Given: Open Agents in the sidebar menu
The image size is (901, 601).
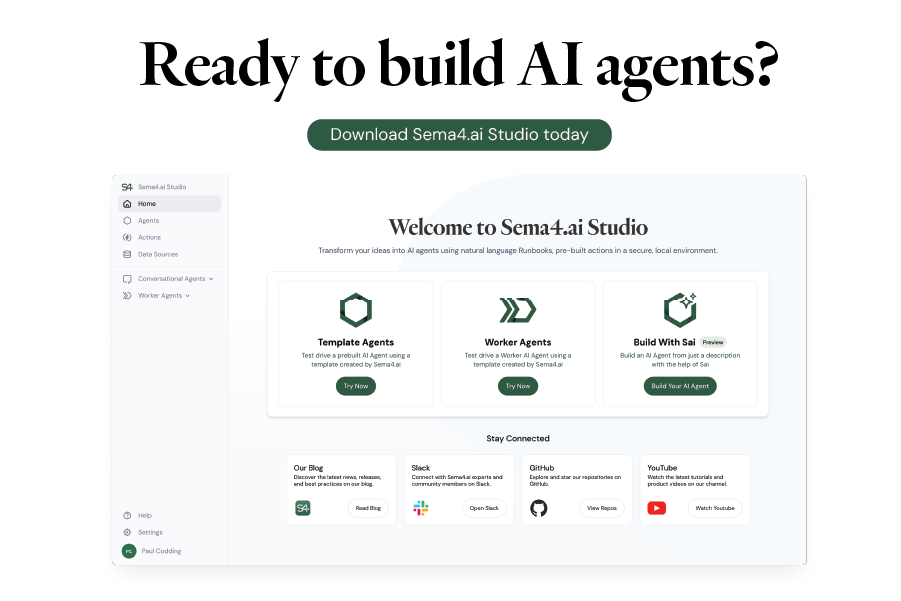Looking at the screenshot, I should point(170,221).
